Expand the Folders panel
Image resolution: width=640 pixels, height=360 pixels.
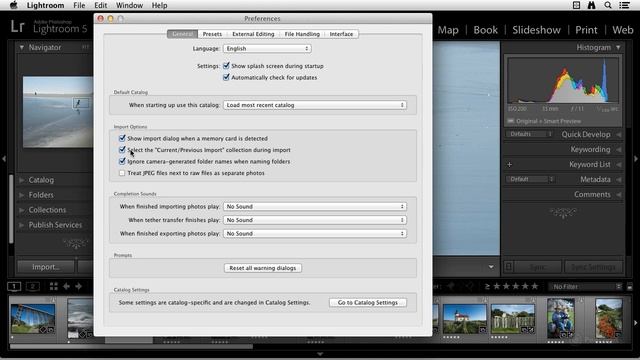click(41, 195)
